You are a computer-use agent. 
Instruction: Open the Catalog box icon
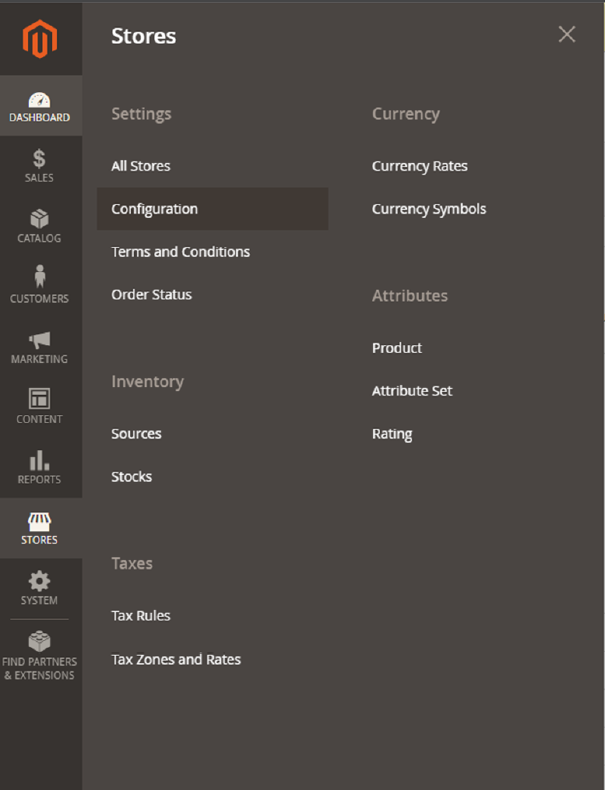pyautogui.click(x=40, y=219)
